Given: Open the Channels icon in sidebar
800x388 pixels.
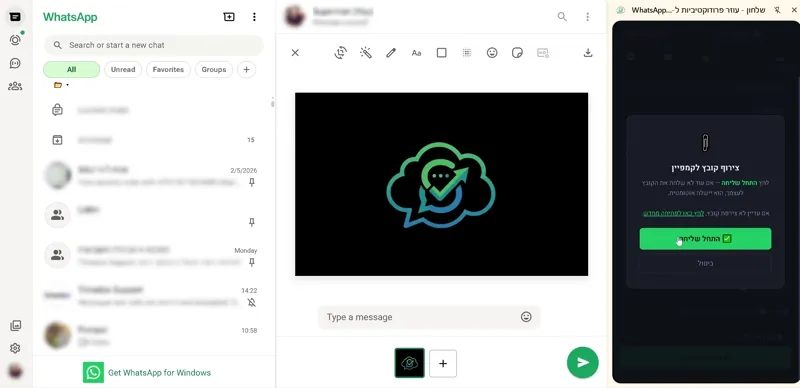Looking at the screenshot, I should pyautogui.click(x=15, y=63).
